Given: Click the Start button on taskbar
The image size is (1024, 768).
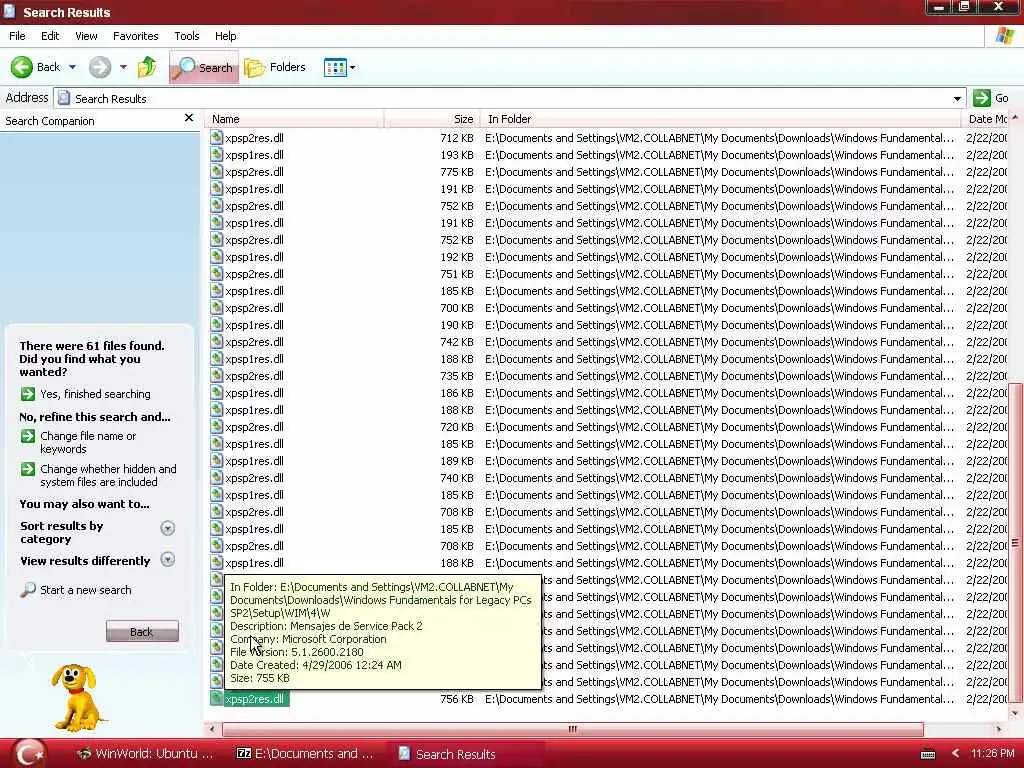Looking at the screenshot, I should pyautogui.click(x=30, y=754).
